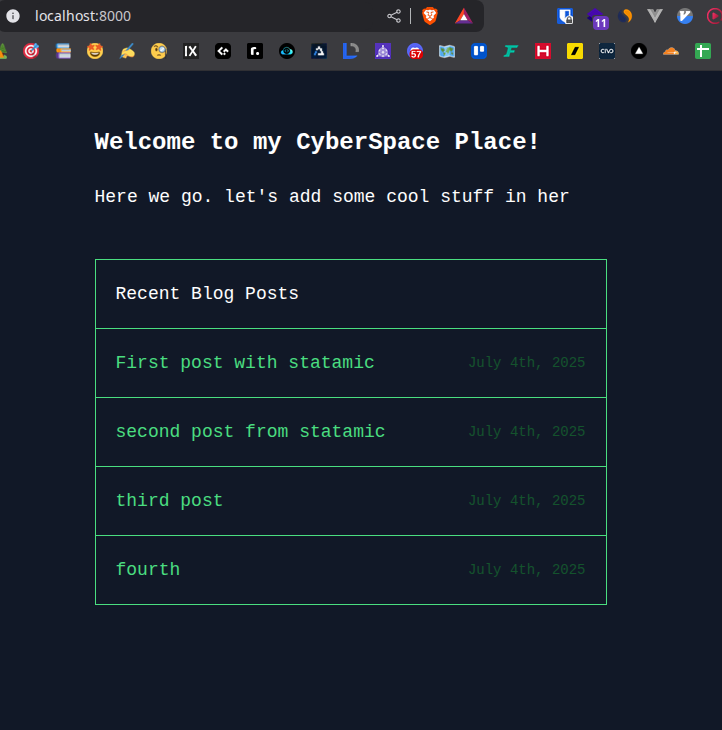Screen dimensions: 722x730
Task: Open the purple extension with the 11 badge
Action: point(598,18)
